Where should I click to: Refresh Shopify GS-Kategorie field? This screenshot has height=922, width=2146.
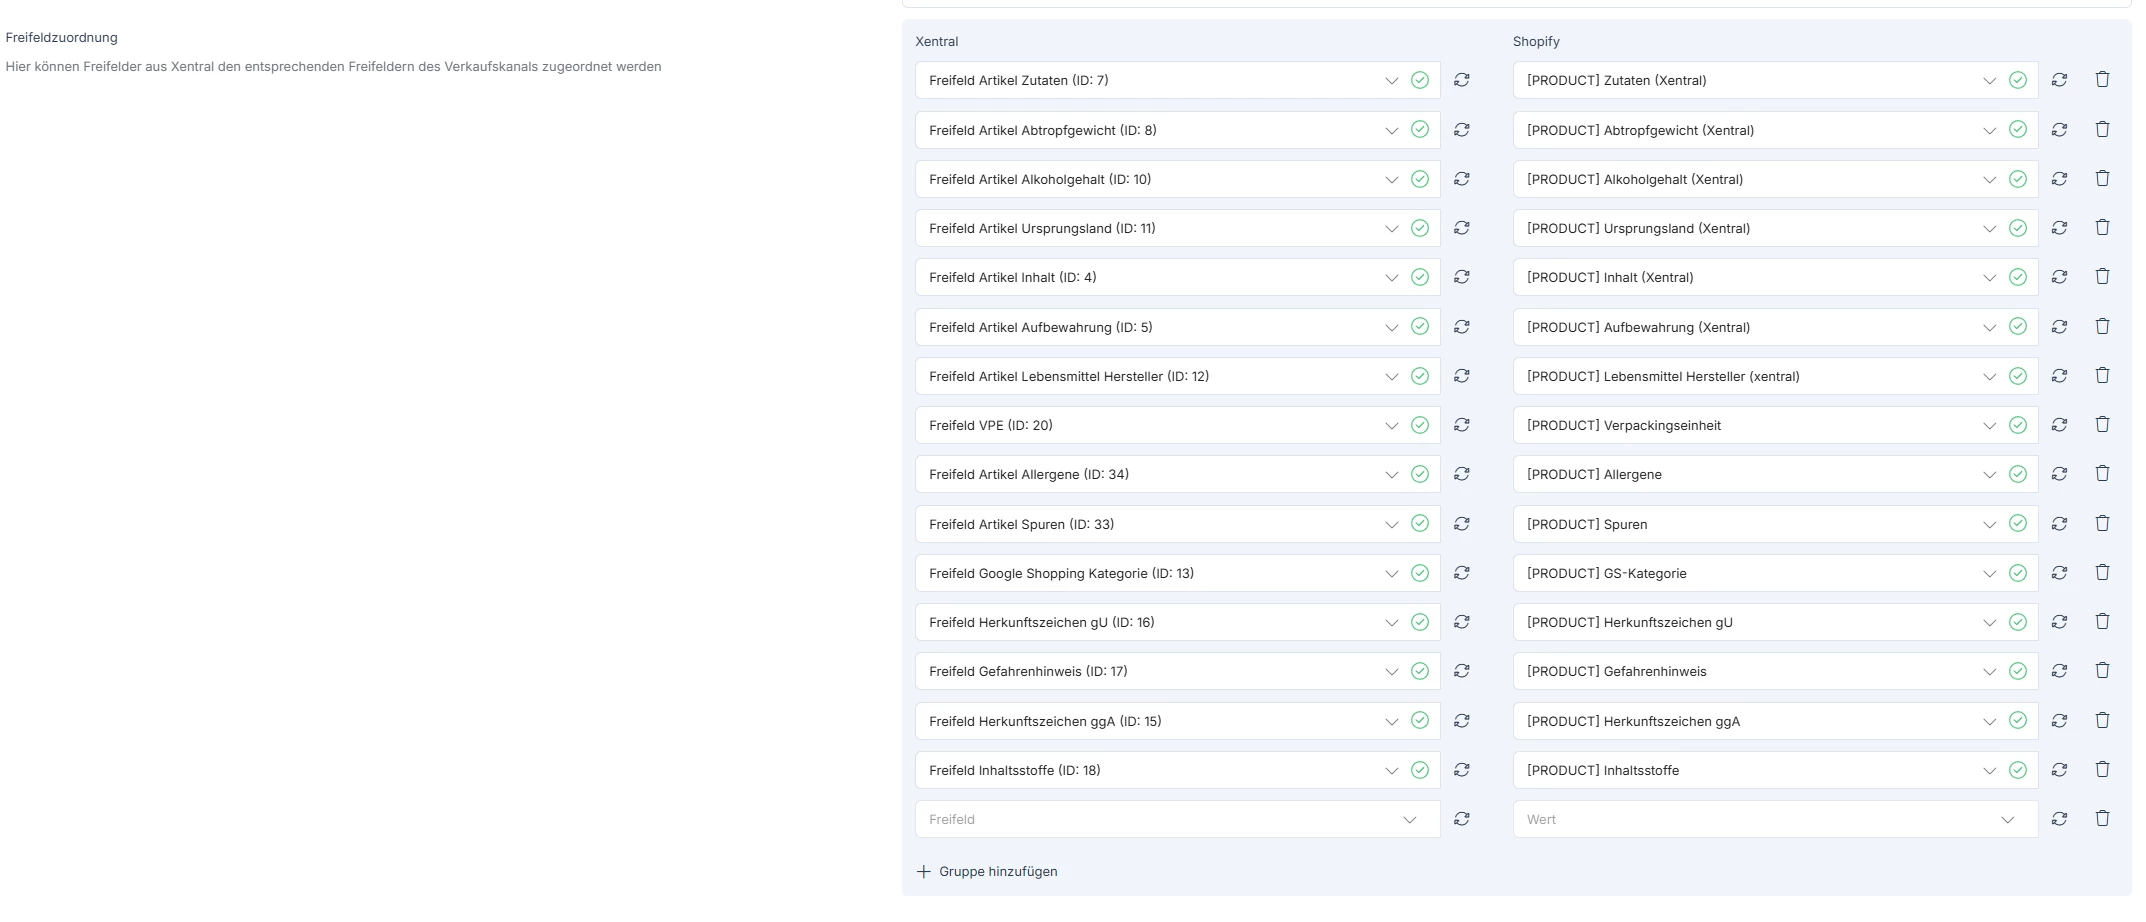point(2059,573)
